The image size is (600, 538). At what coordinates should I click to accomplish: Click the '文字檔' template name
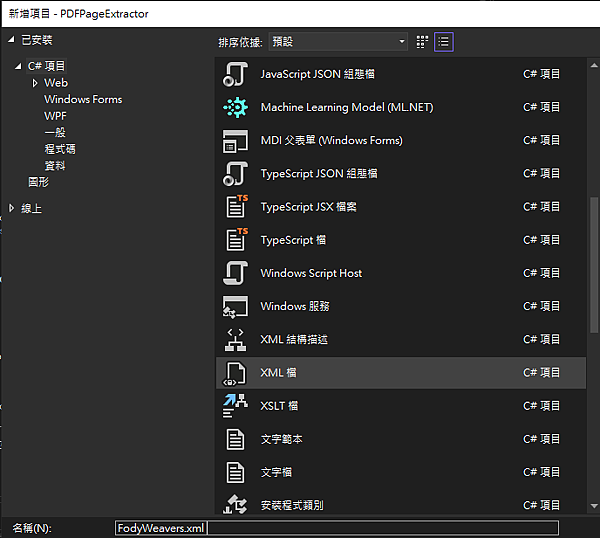tap(276, 473)
